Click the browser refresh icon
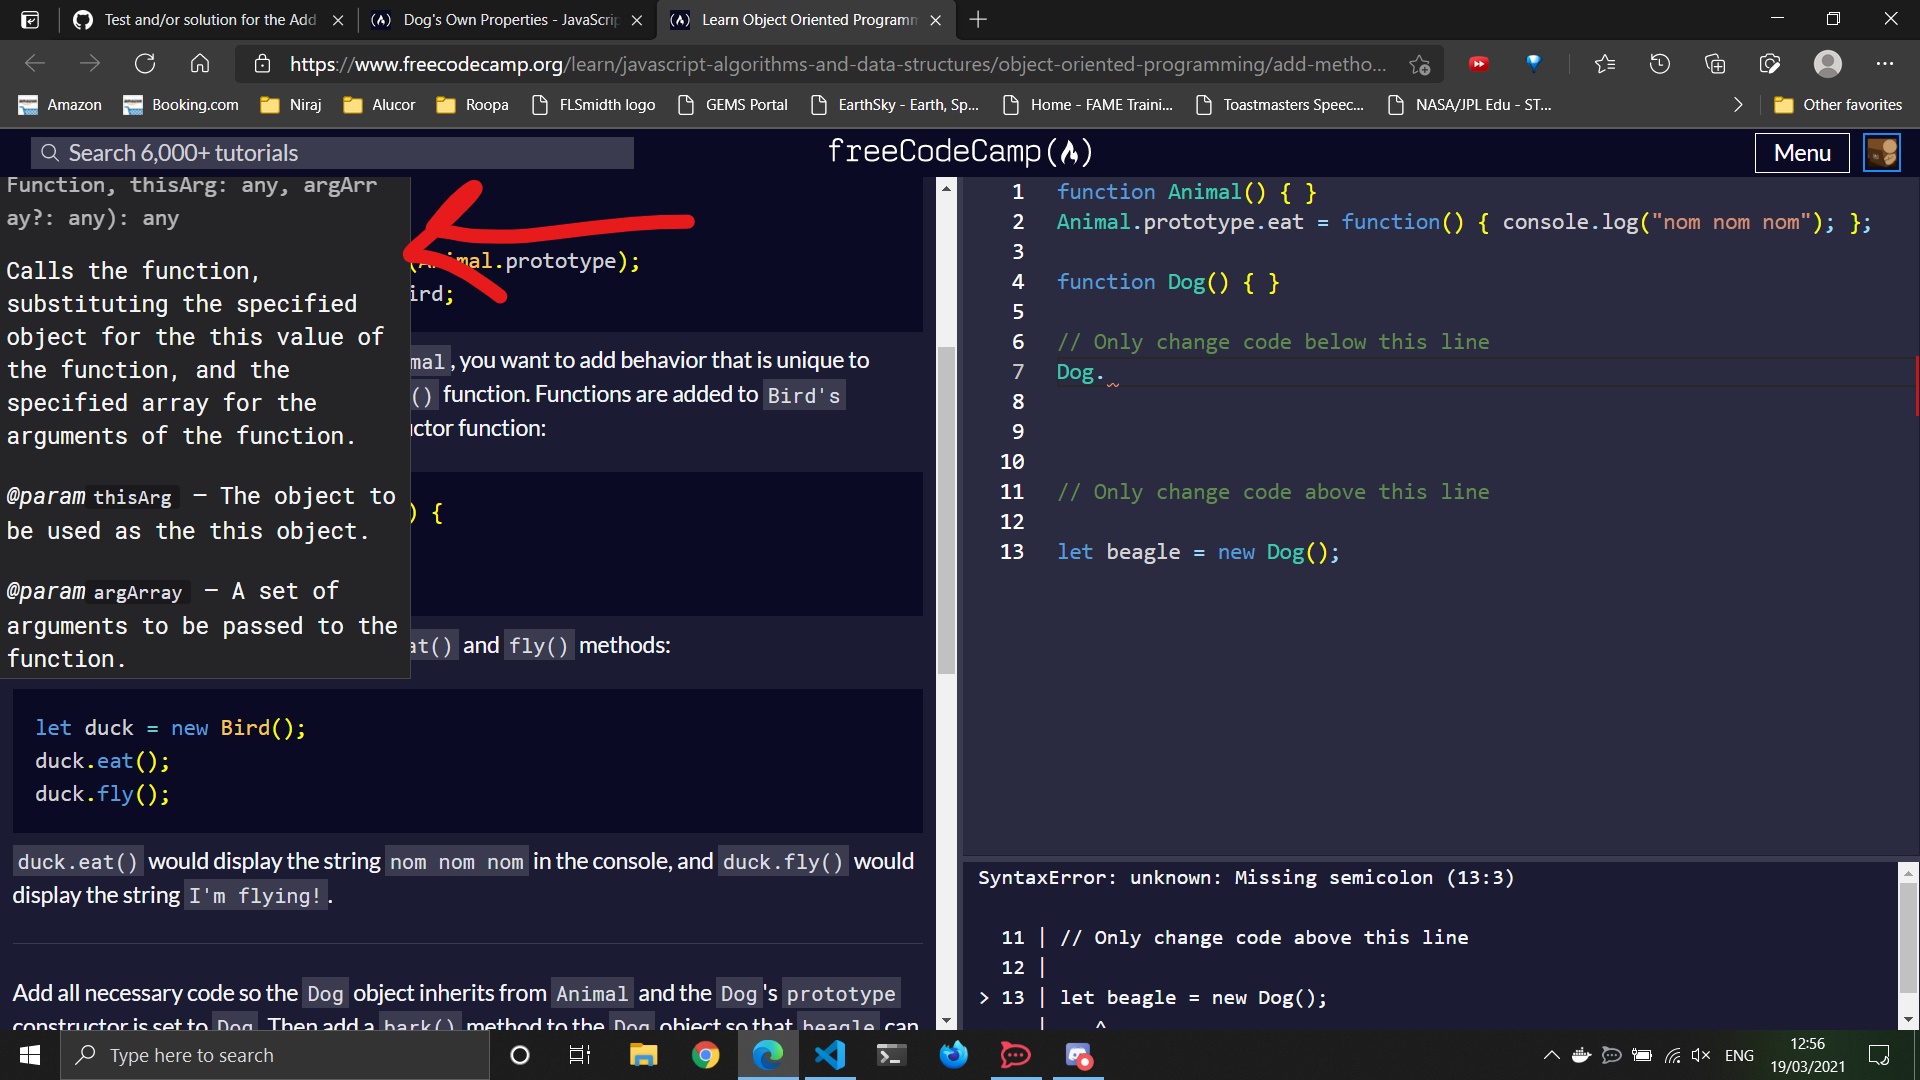The height and width of the screenshot is (1080, 1920). point(145,64)
